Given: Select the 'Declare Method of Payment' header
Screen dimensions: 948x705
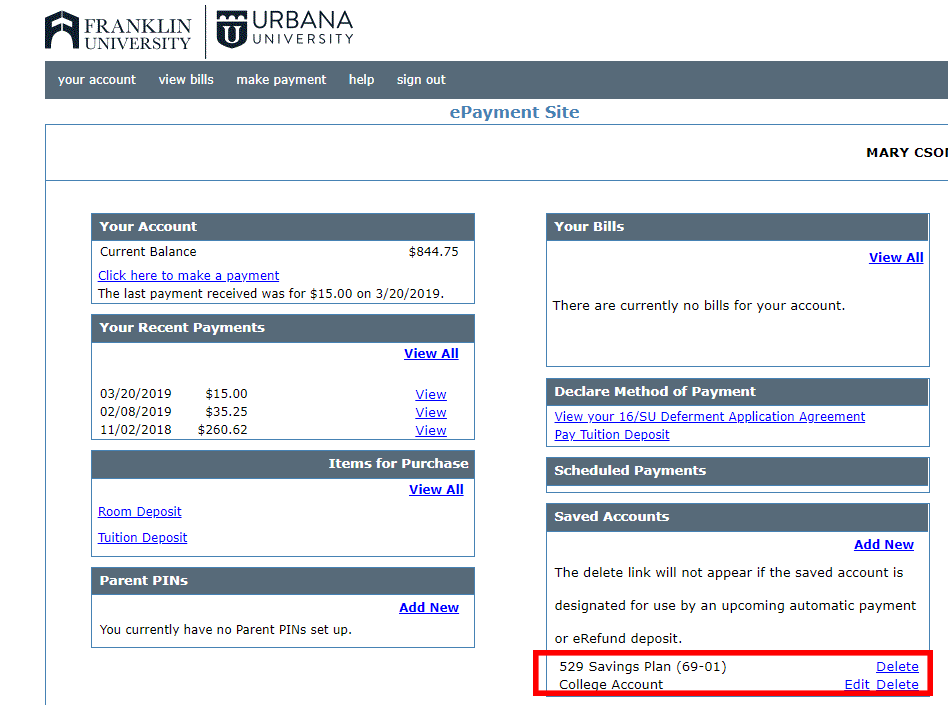Looking at the screenshot, I should pos(738,392).
